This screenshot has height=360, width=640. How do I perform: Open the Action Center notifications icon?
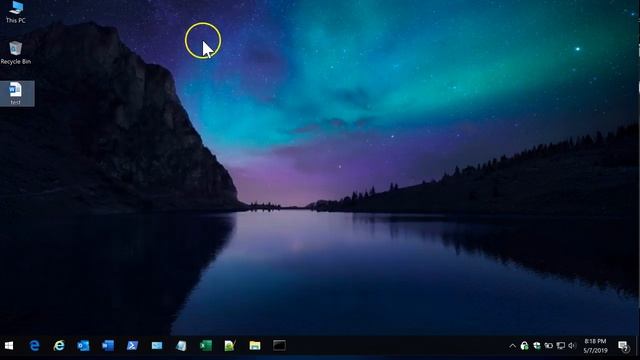[623, 346]
